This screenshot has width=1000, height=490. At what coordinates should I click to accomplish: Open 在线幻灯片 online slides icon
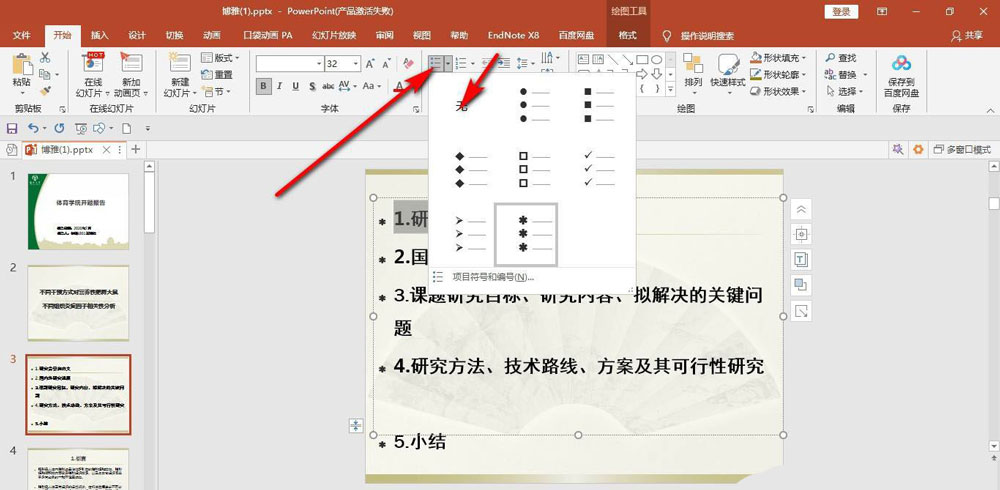pyautogui.click(x=93, y=63)
